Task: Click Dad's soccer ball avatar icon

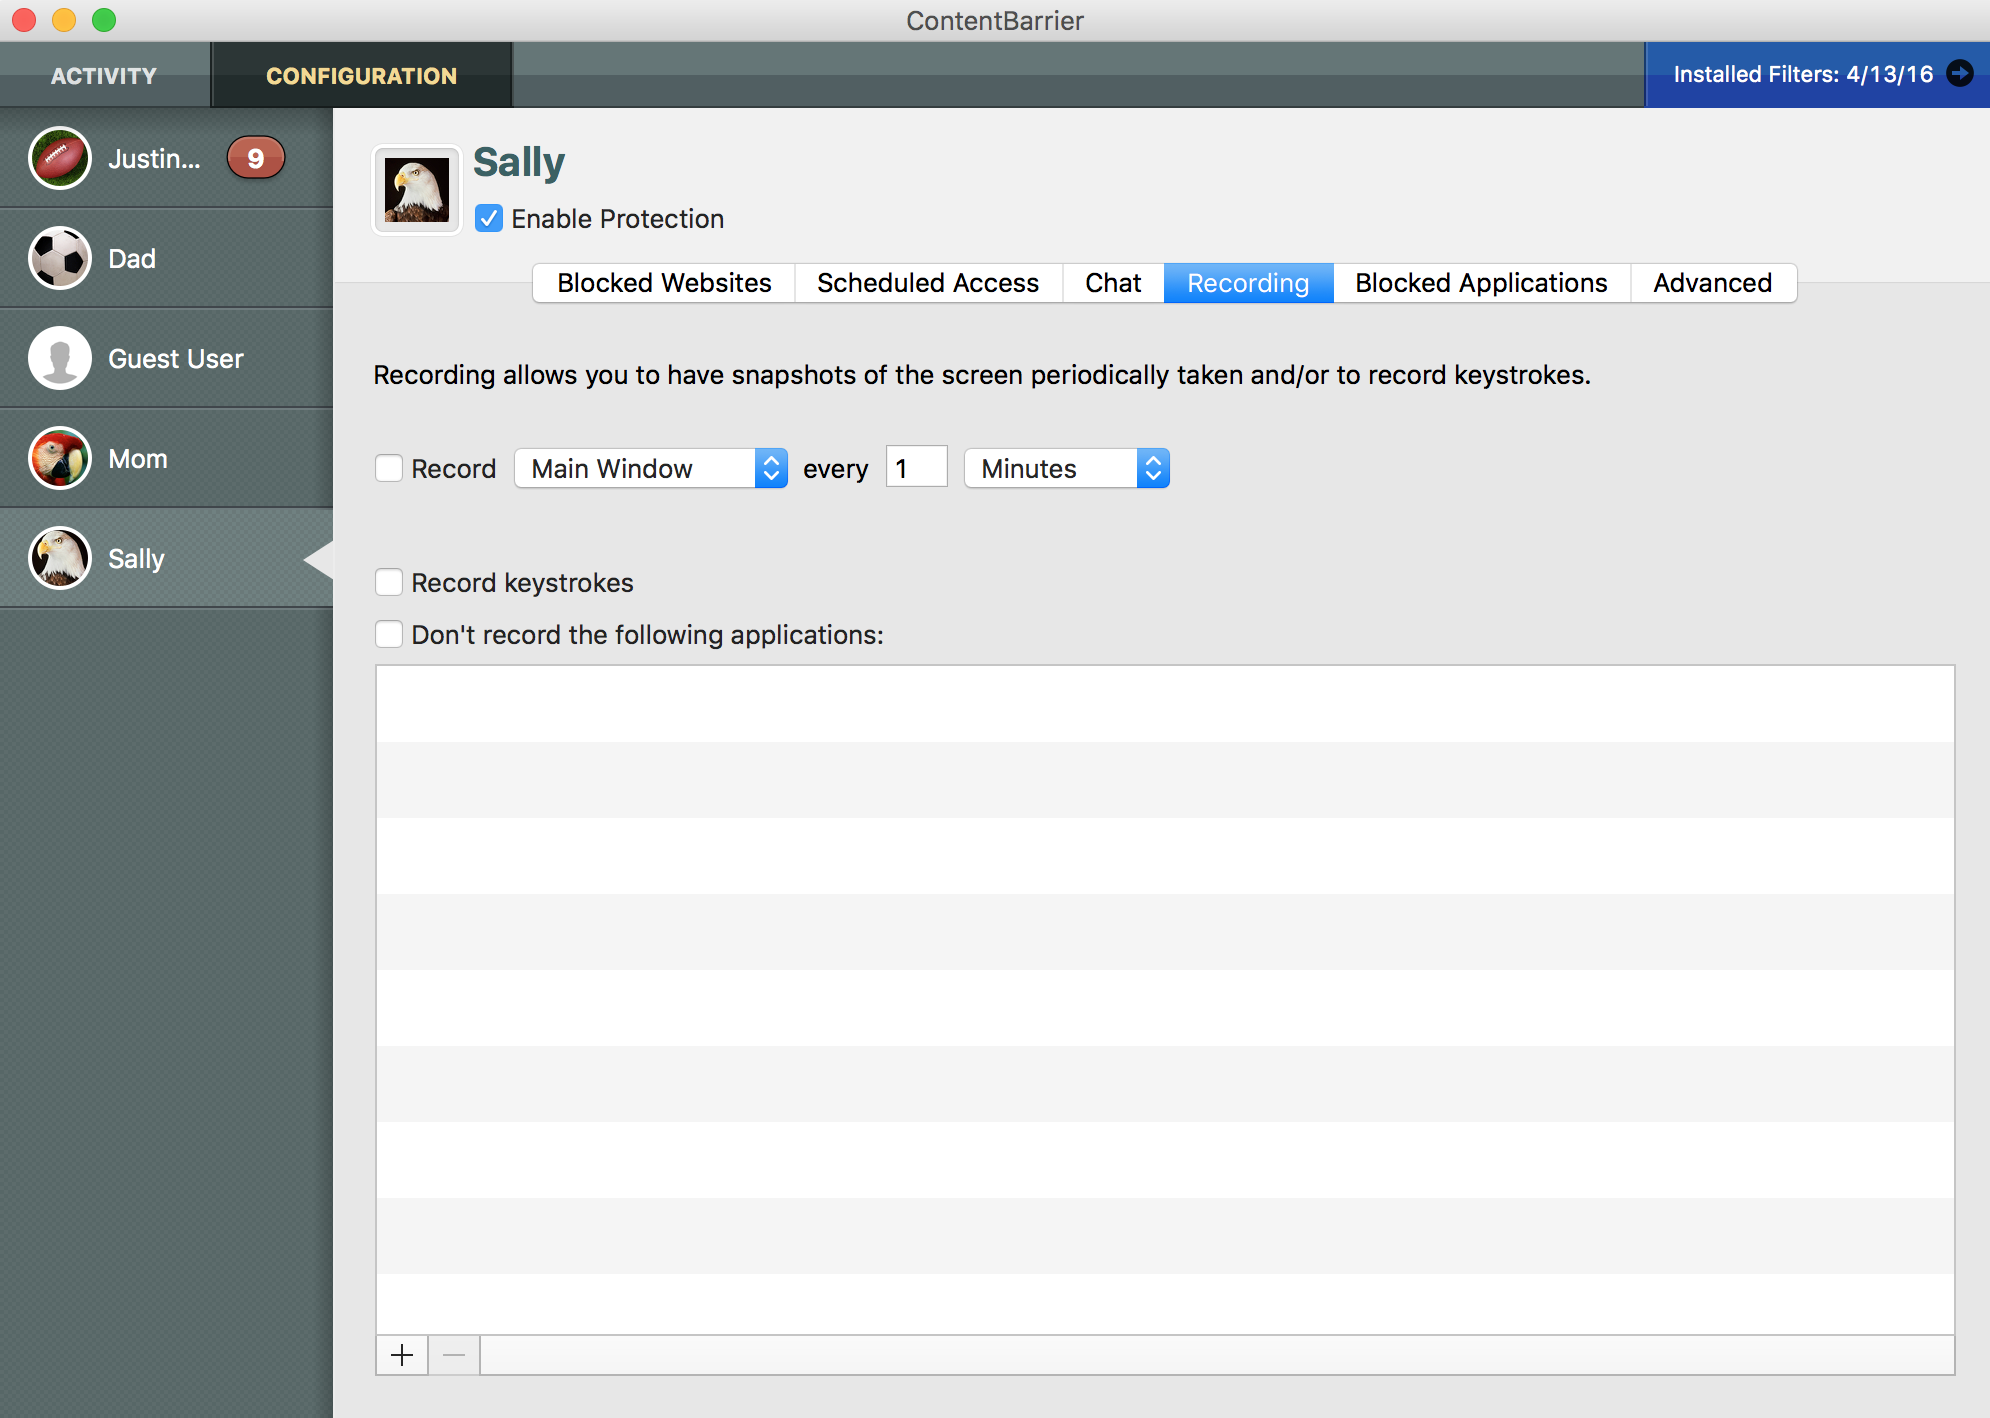Action: pyautogui.click(x=60, y=258)
